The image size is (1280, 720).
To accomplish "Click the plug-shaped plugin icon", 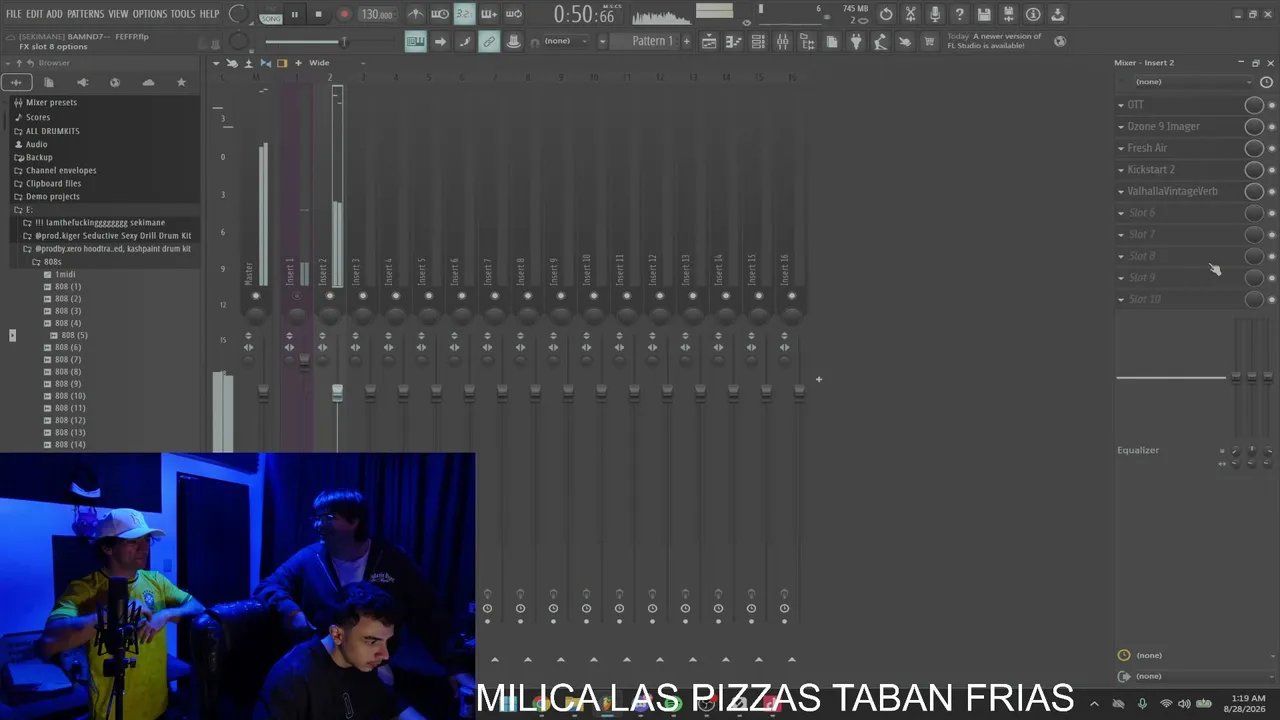I will tap(856, 41).
